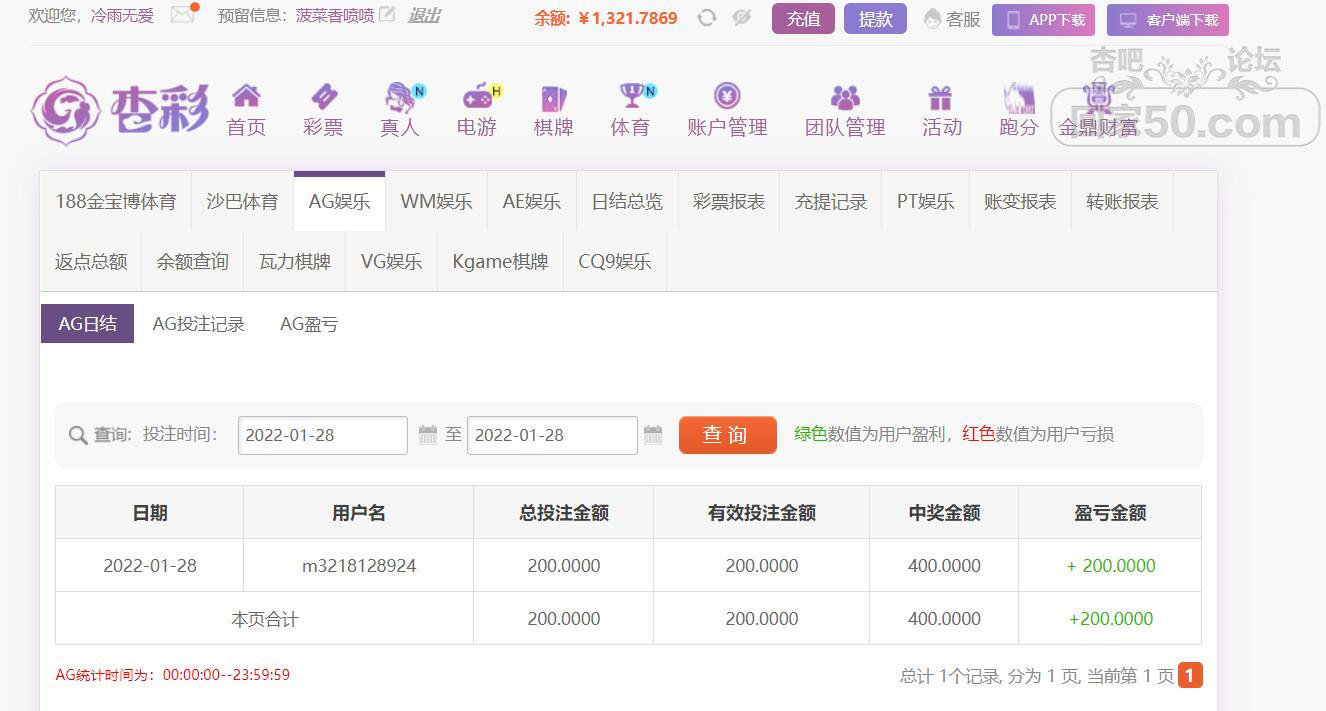Viewport: 1326px width, 711px height.
Task: Switch to the 沙巴体育 tab
Action: pyautogui.click(x=242, y=201)
